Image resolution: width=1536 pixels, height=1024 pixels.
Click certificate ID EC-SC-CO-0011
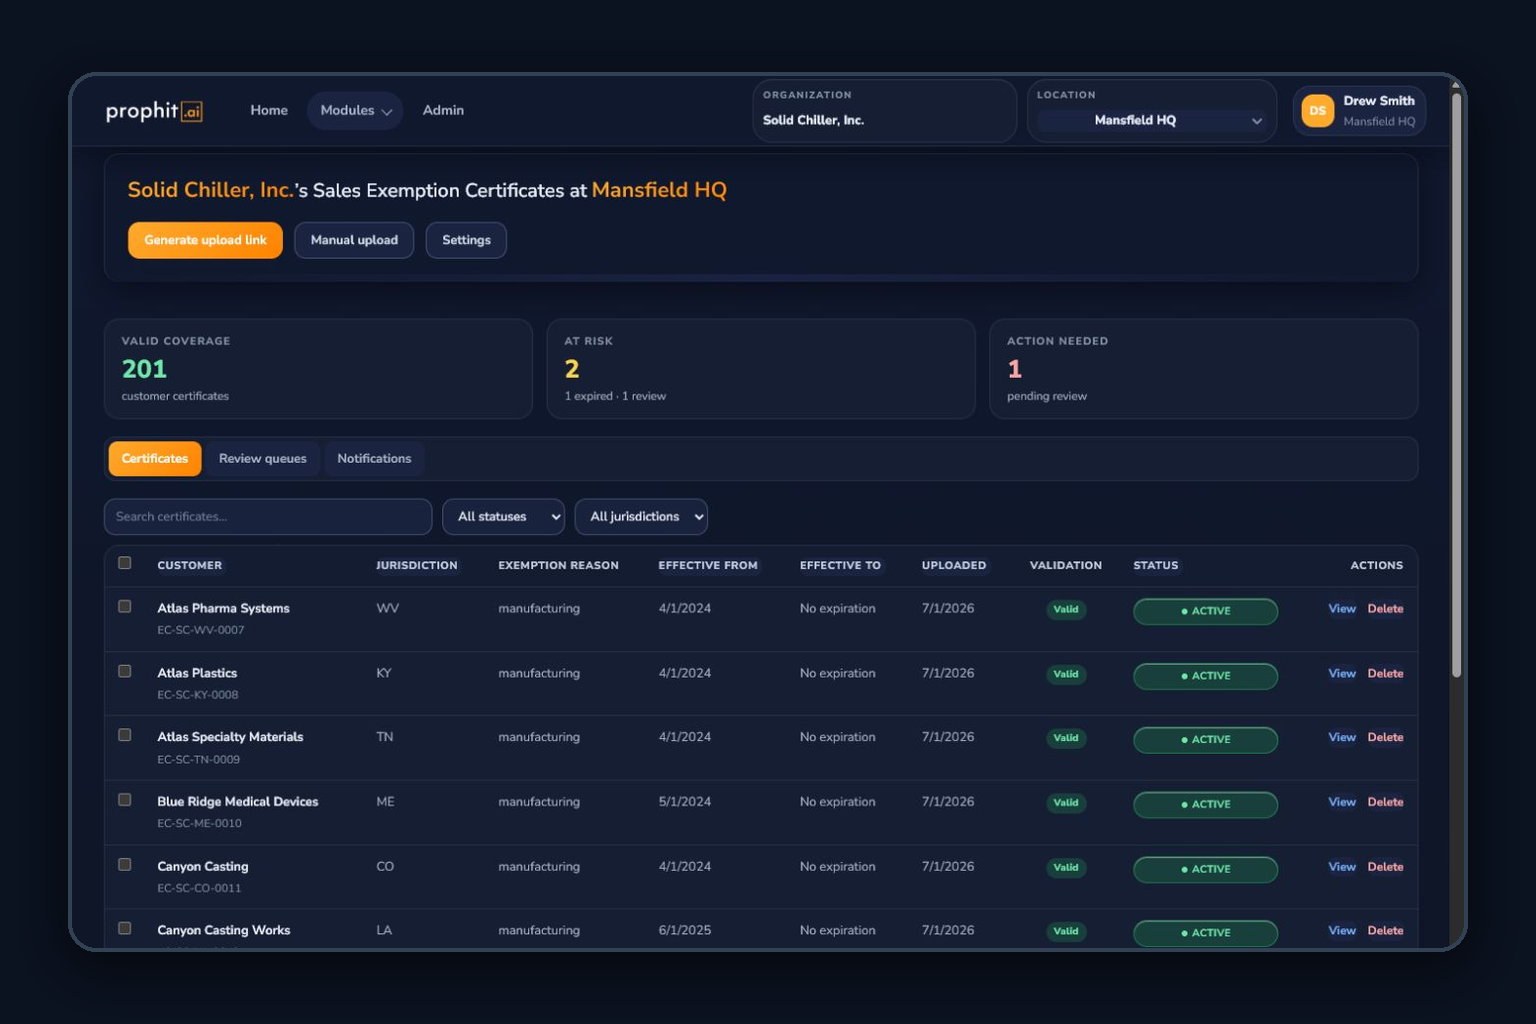[199, 888]
